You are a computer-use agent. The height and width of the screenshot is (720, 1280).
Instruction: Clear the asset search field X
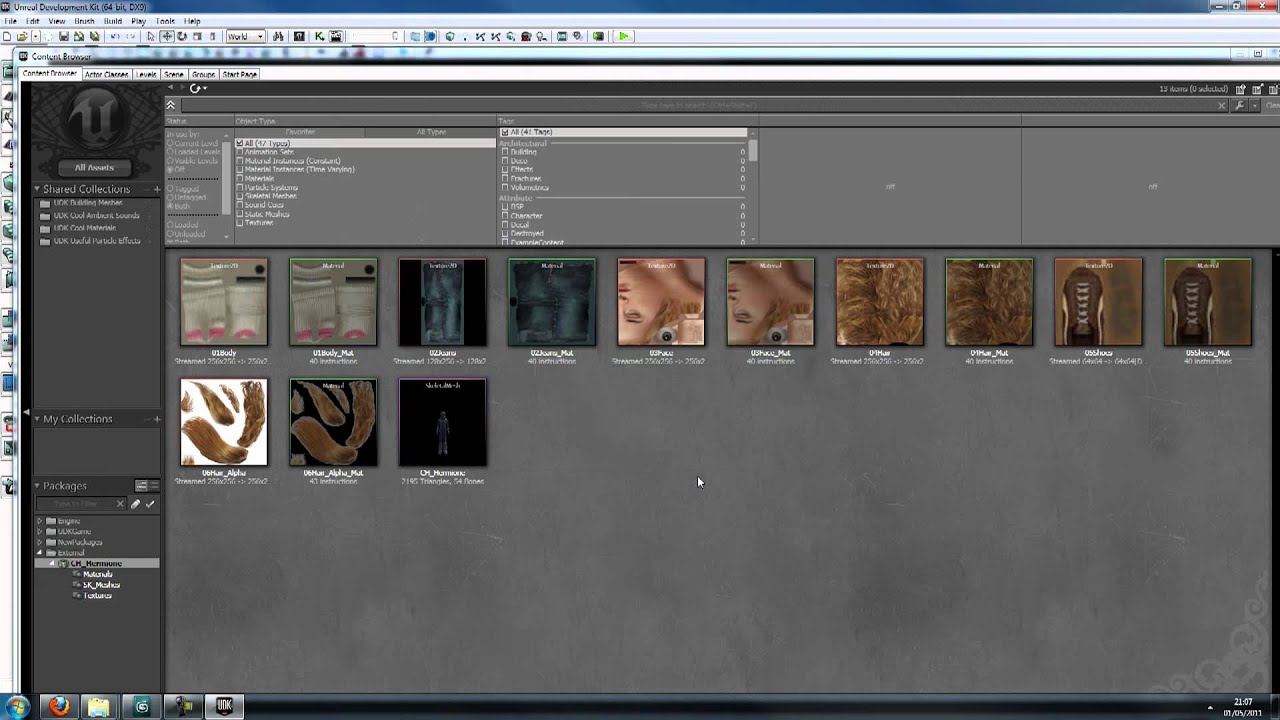pyautogui.click(x=1221, y=105)
